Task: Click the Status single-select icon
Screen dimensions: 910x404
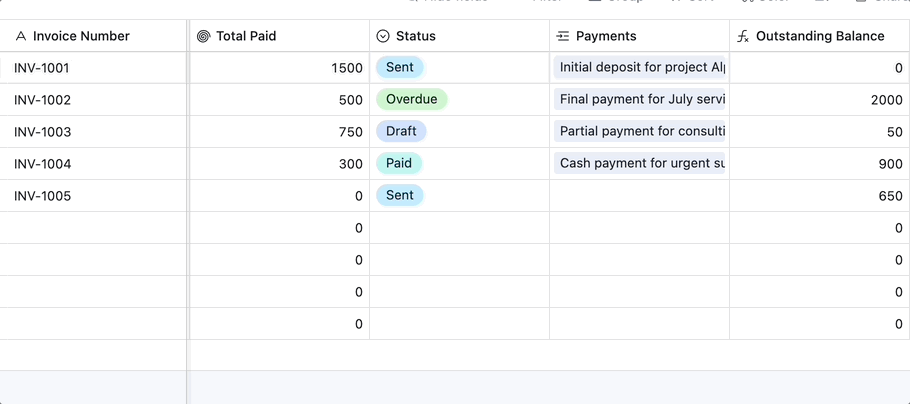Action: pyautogui.click(x=383, y=36)
